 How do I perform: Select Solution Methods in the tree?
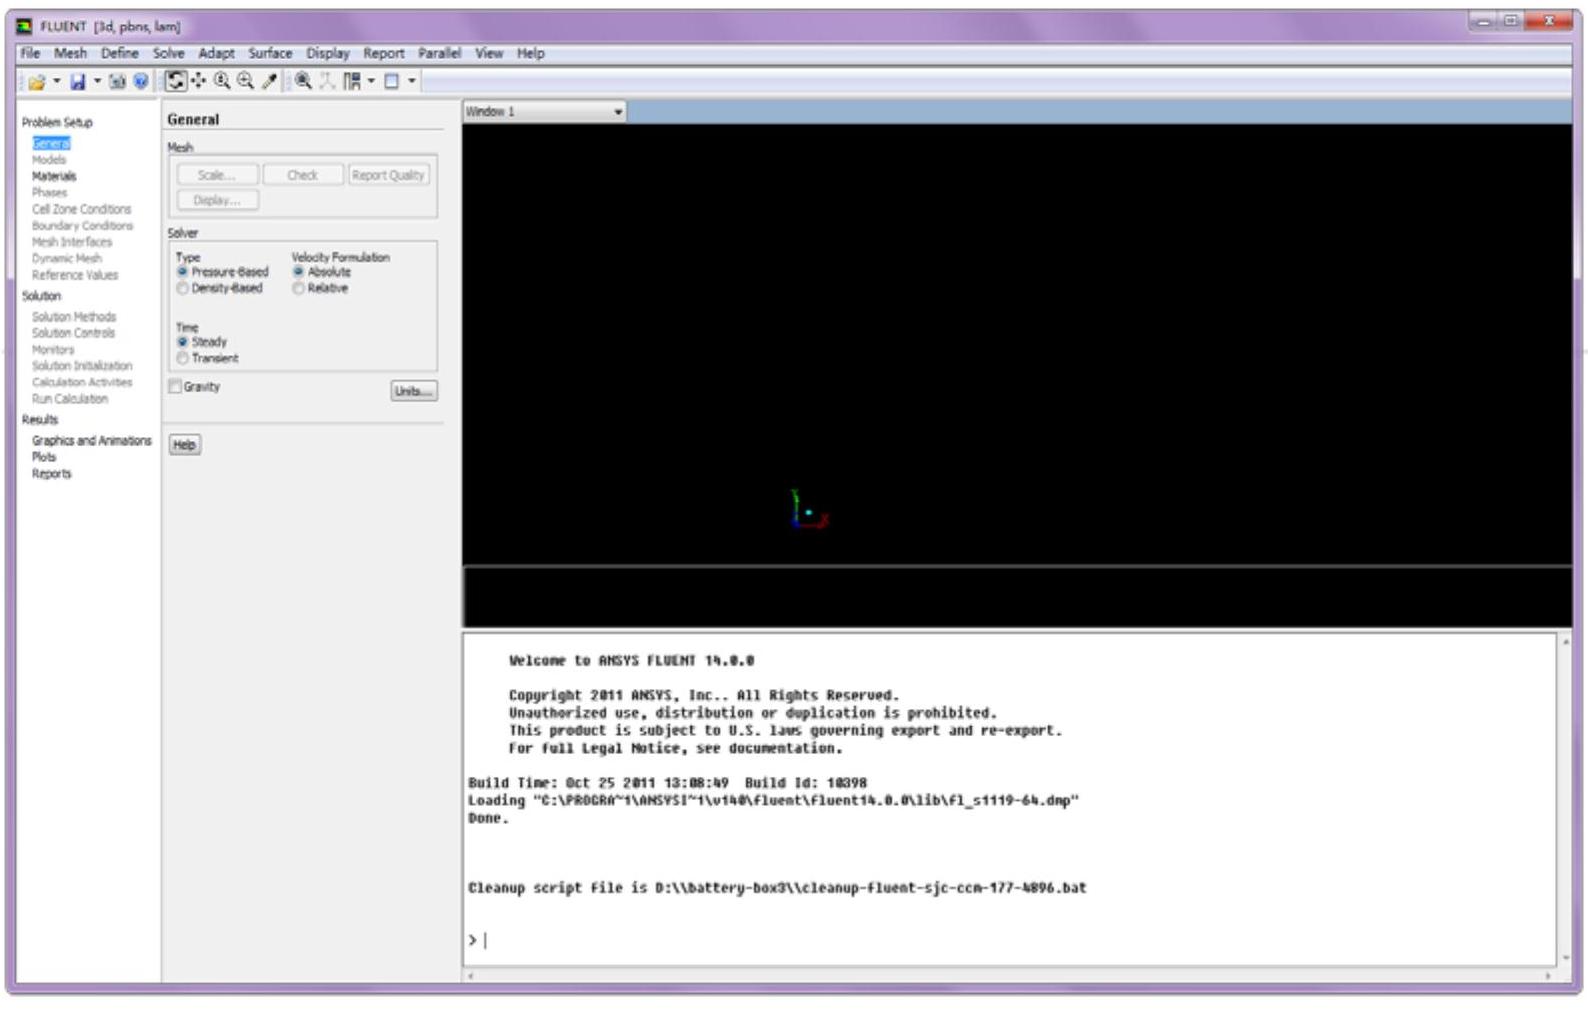pos(74,317)
